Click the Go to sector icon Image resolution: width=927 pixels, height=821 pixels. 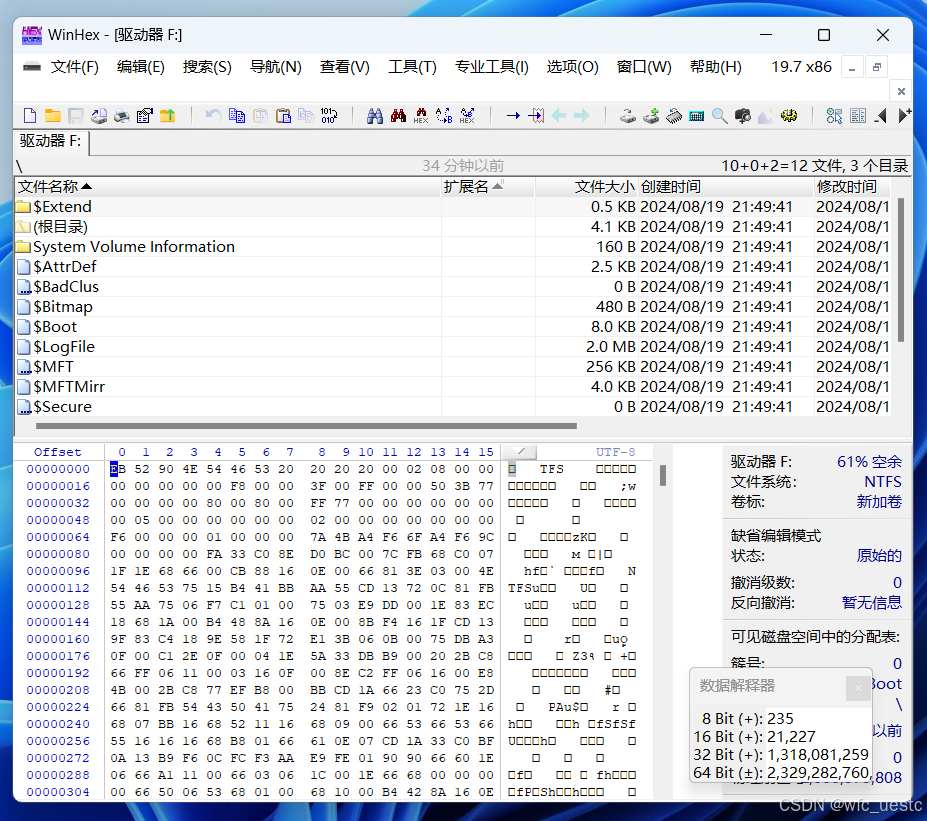click(x=536, y=116)
